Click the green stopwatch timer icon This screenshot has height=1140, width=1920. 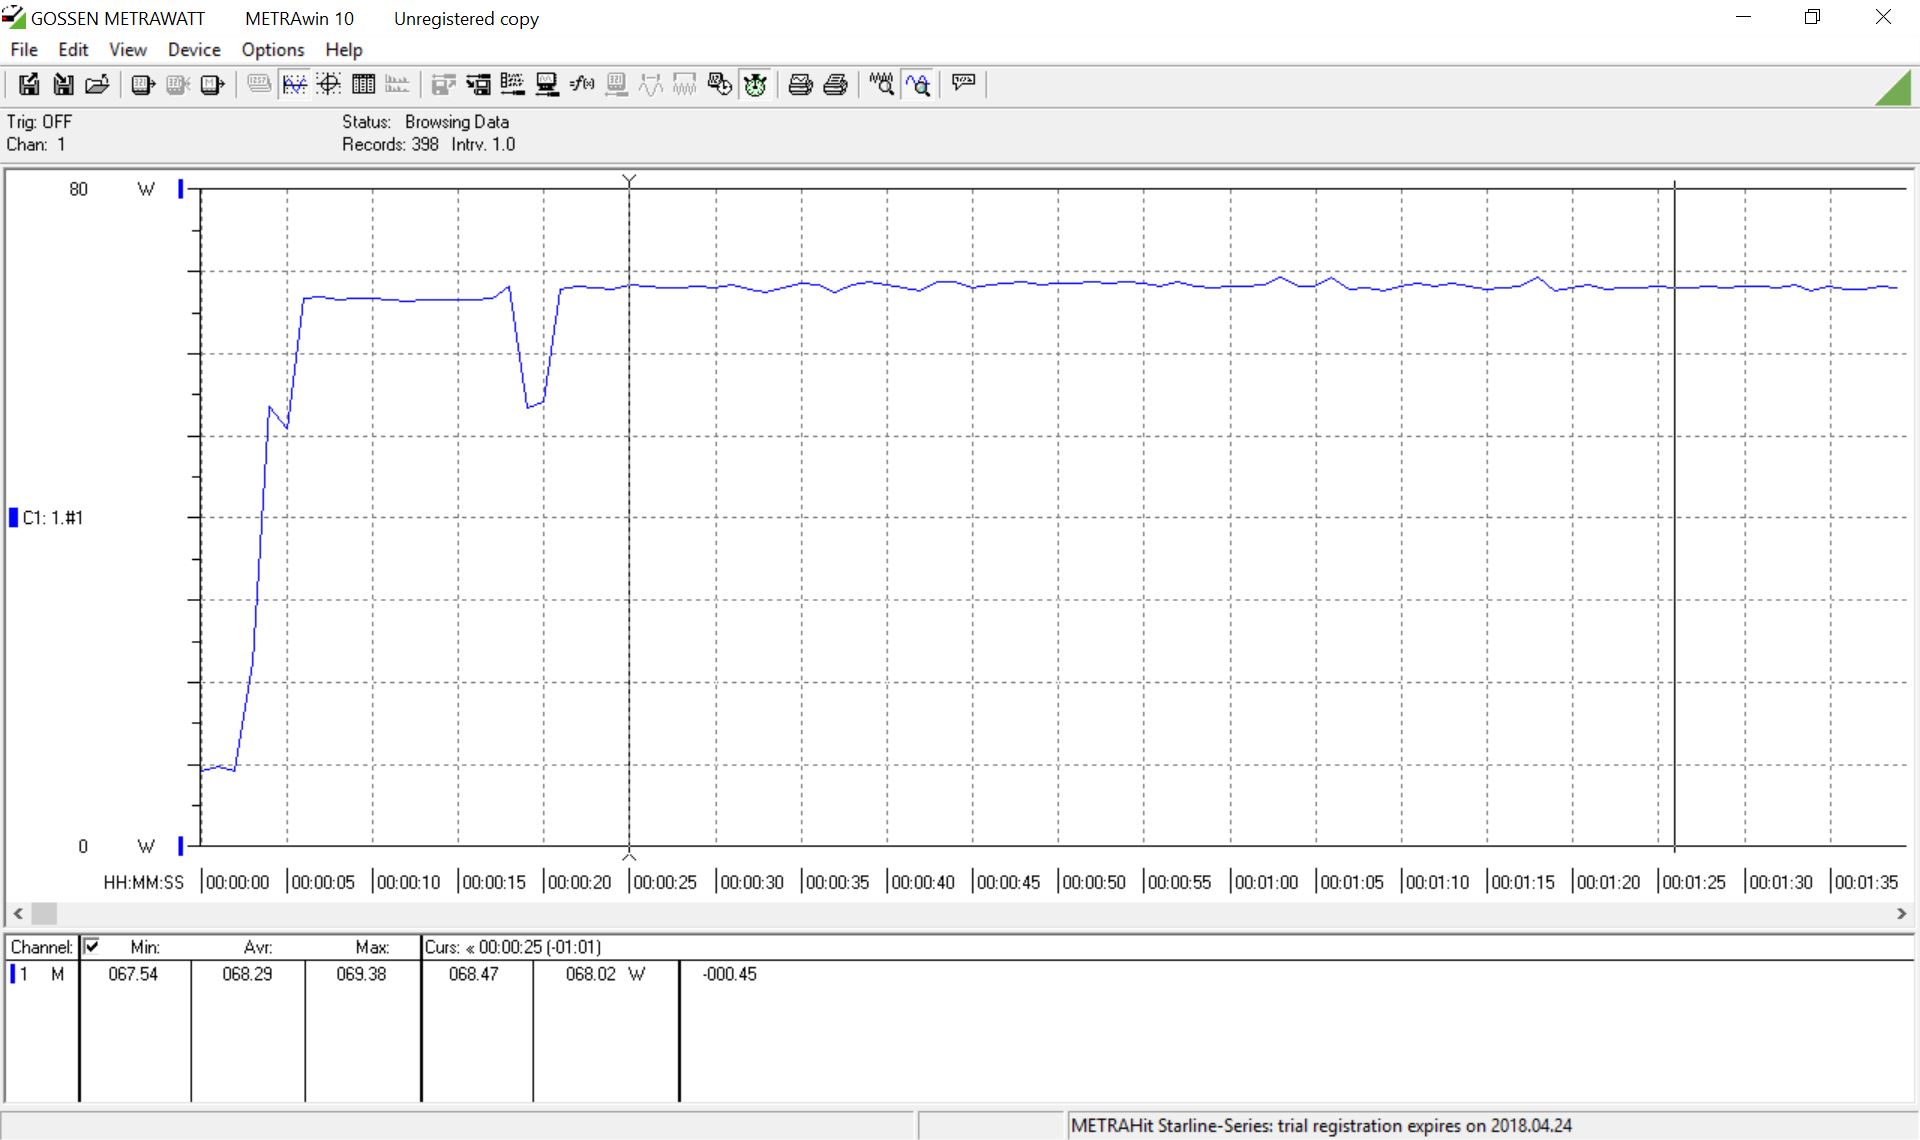756,85
